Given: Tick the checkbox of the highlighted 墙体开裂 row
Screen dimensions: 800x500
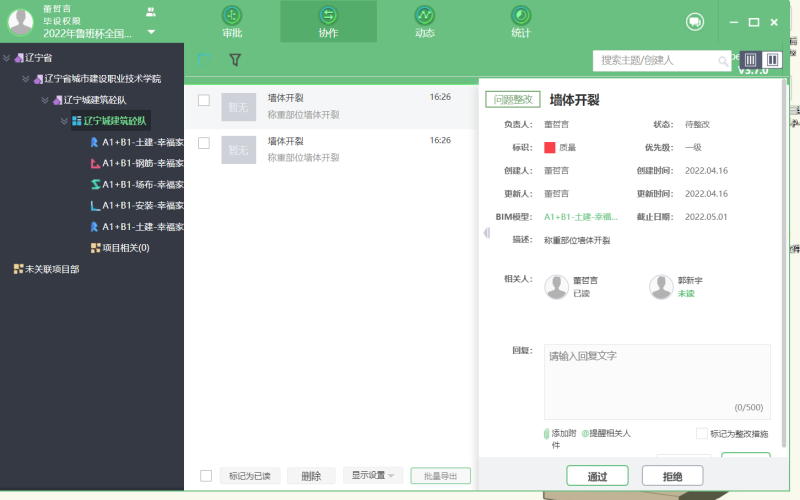Looking at the screenshot, I should [204, 100].
